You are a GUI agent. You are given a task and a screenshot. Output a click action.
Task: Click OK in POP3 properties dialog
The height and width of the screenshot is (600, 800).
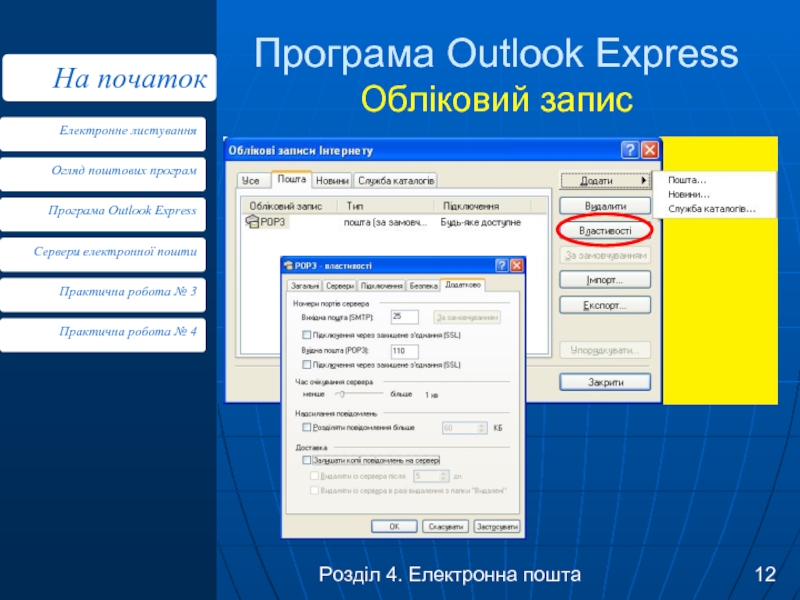[x=394, y=526]
